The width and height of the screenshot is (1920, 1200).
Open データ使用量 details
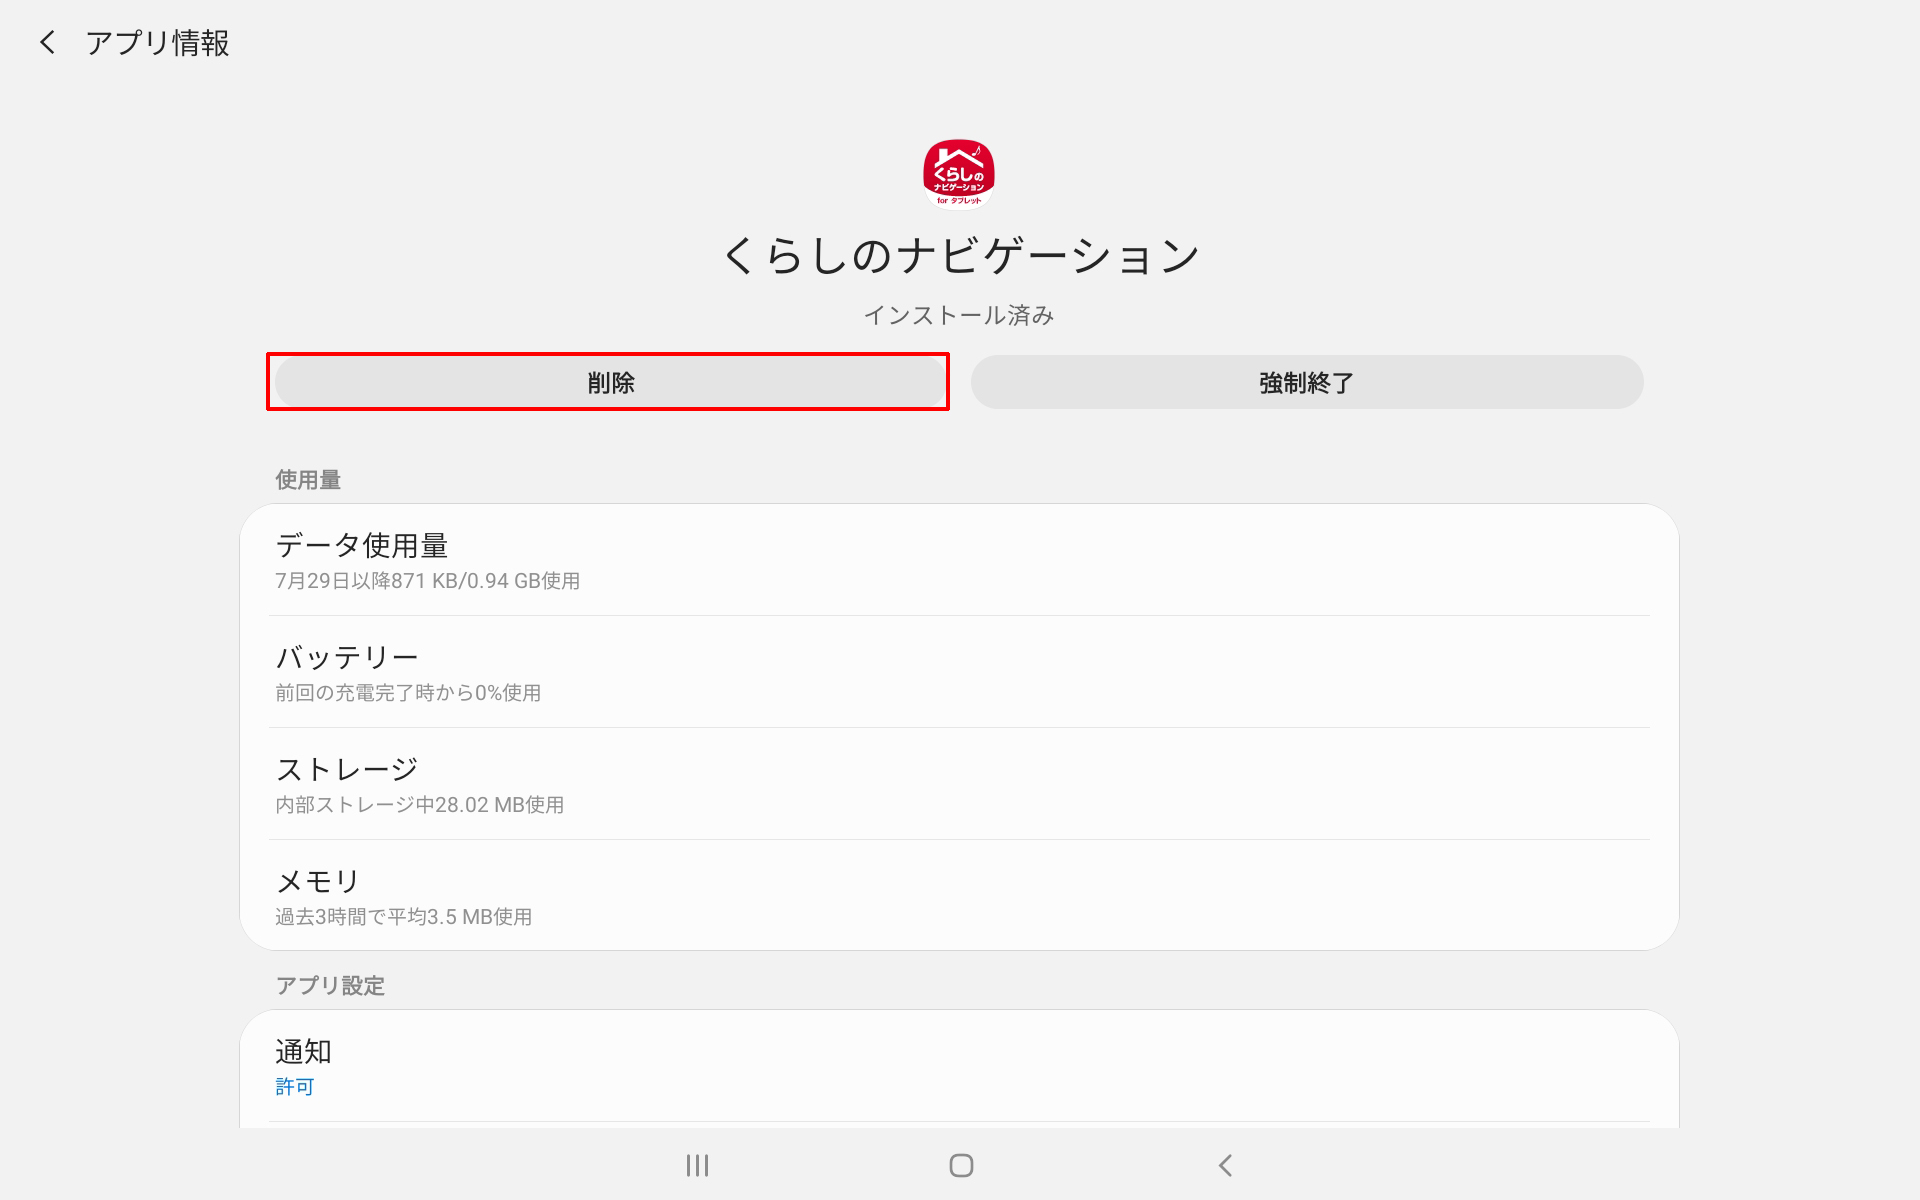click(959, 560)
